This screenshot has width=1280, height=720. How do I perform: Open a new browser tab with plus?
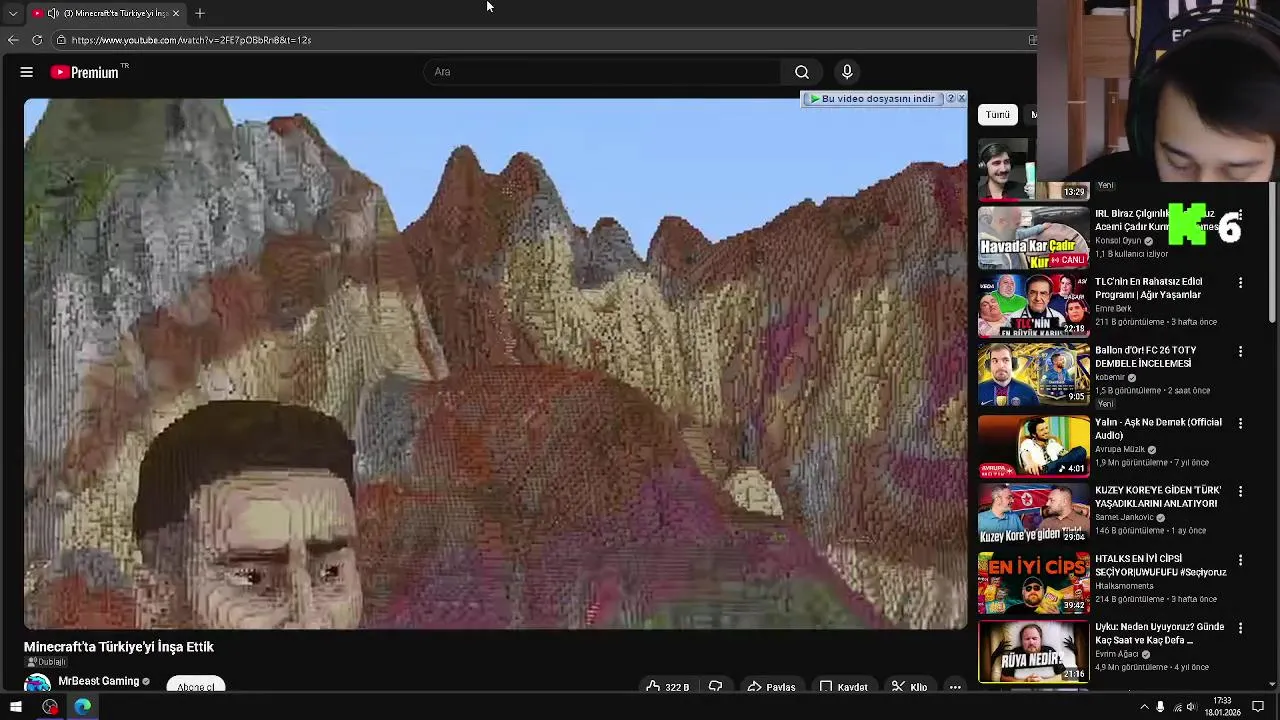[x=200, y=13]
